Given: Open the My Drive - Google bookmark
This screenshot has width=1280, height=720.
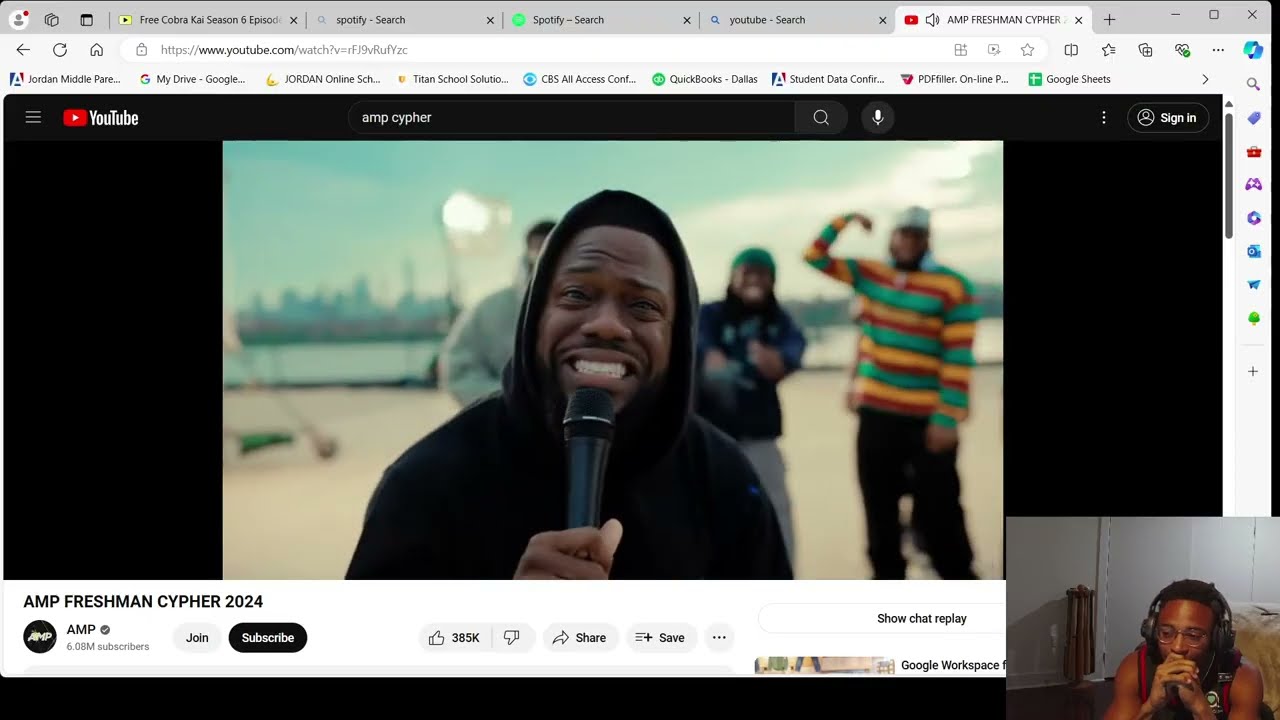Looking at the screenshot, I should [192, 79].
